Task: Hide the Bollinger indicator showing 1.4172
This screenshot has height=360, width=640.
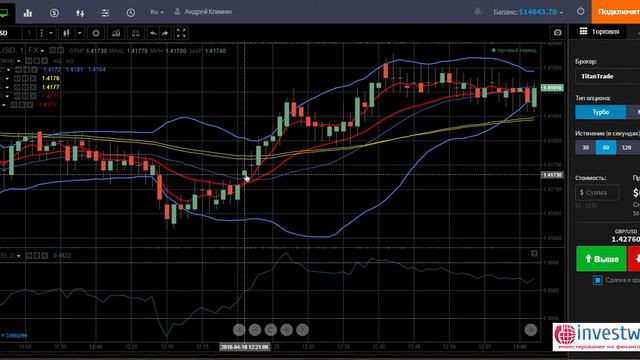Action: [18, 70]
